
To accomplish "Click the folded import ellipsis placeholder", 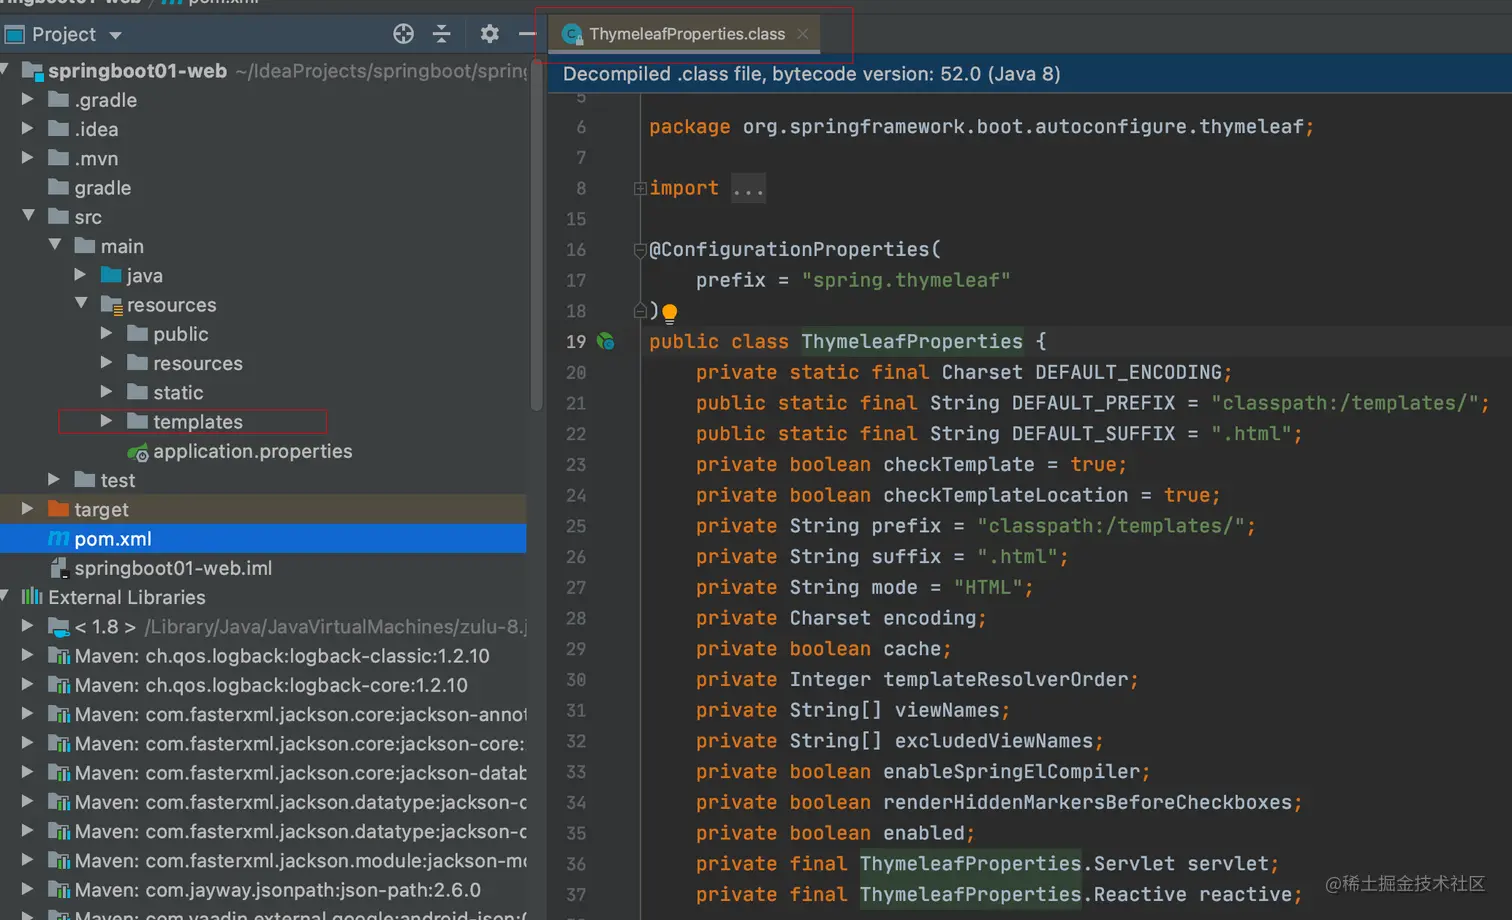I will click(x=748, y=188).
